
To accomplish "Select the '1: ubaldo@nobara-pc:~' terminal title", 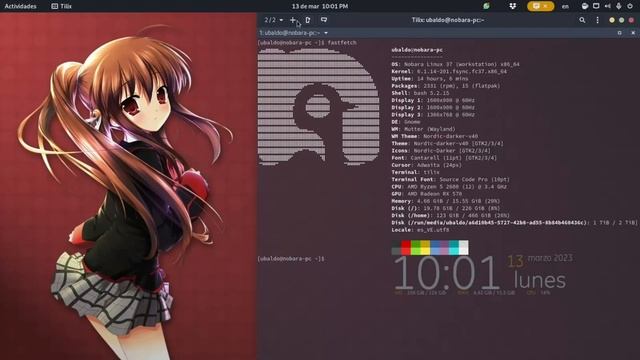I will (289, 33).
